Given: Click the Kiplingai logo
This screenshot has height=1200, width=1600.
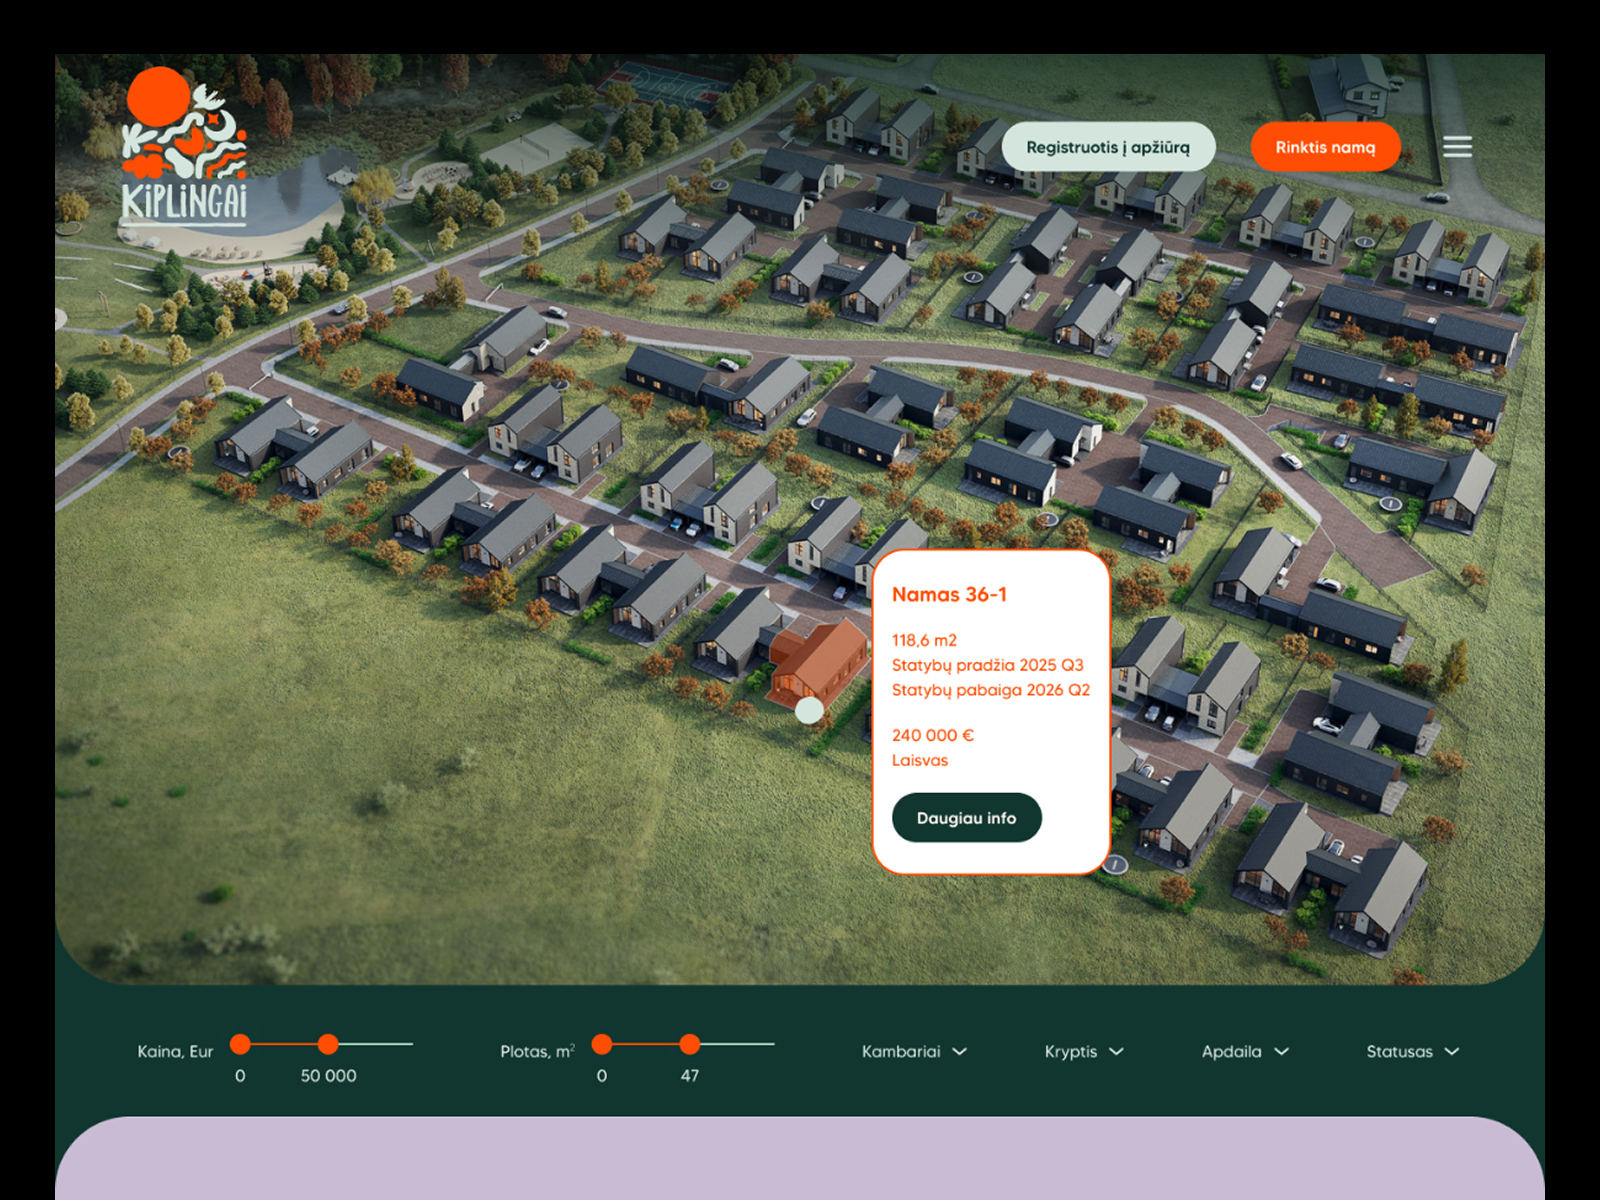Looking at the screenshot, I should click(184, 148).
